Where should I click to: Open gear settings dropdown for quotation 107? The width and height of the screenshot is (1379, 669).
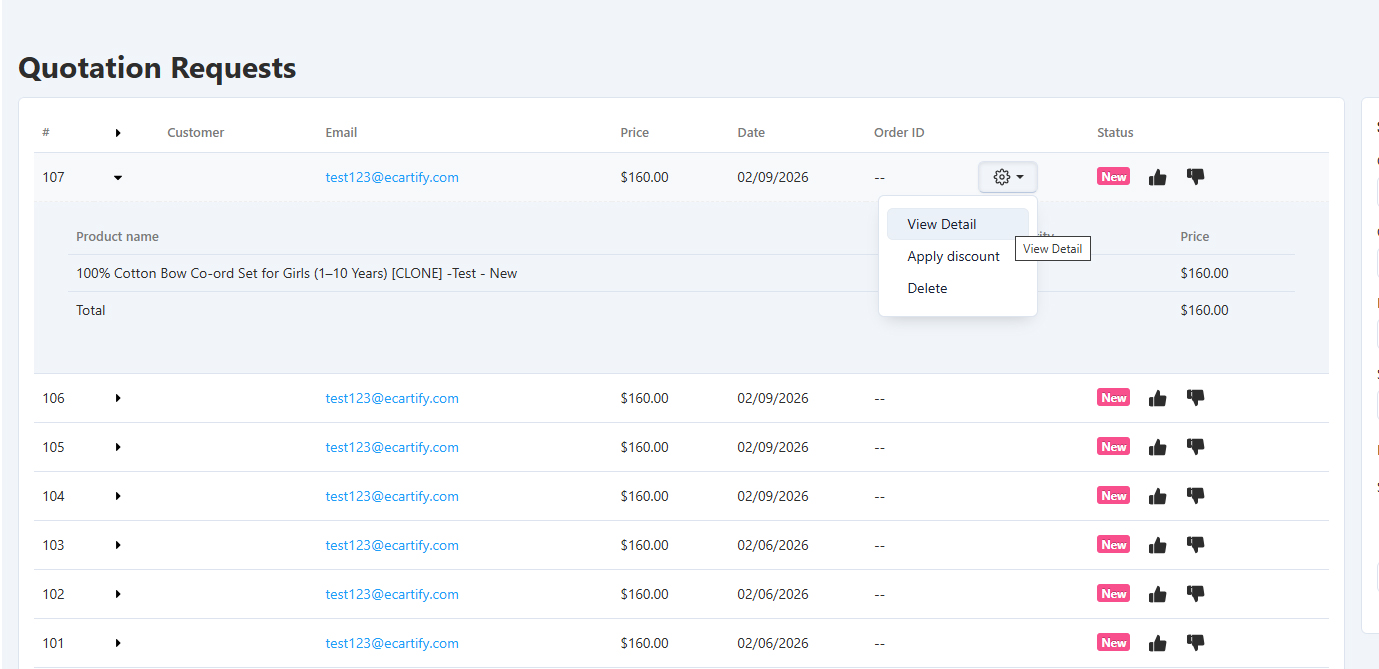pyautogui.click(x=1007, y=177)
